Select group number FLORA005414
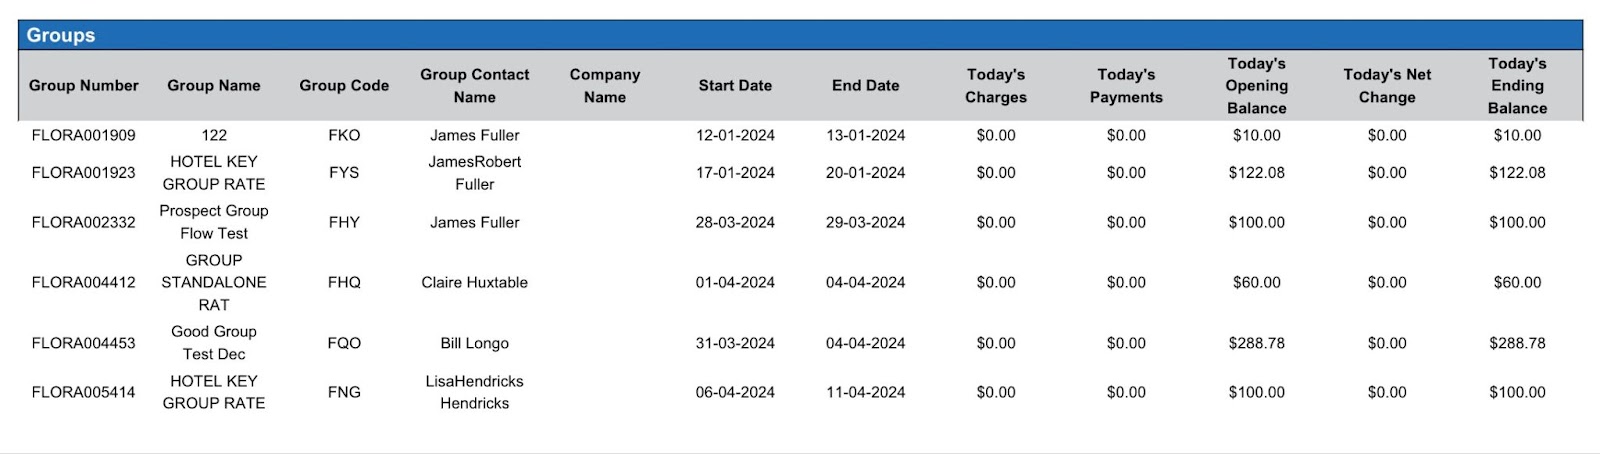The image size is (1600, 454). click(84, 392)
